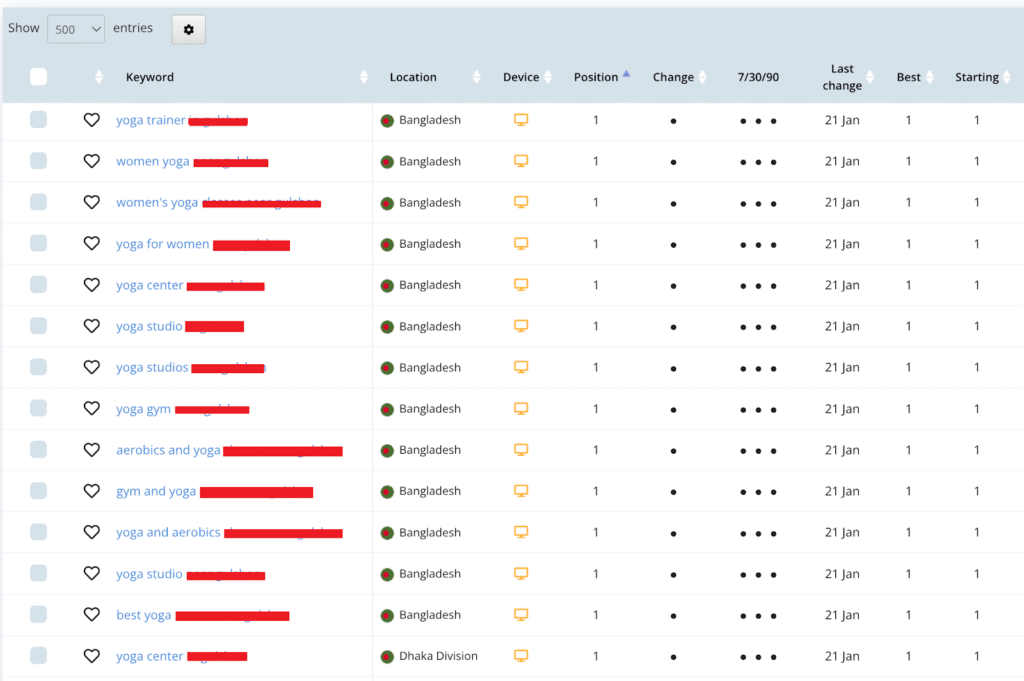Click the Location column header
Viewport: 1024px width, 681px height.
coord(413,77)
